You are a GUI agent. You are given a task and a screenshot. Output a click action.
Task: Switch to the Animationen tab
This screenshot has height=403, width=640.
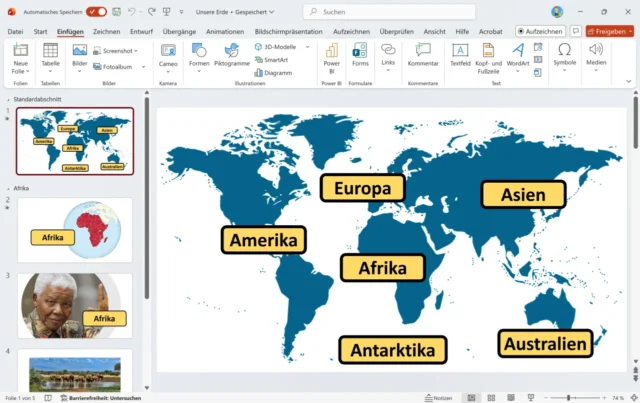pos(225,31)
